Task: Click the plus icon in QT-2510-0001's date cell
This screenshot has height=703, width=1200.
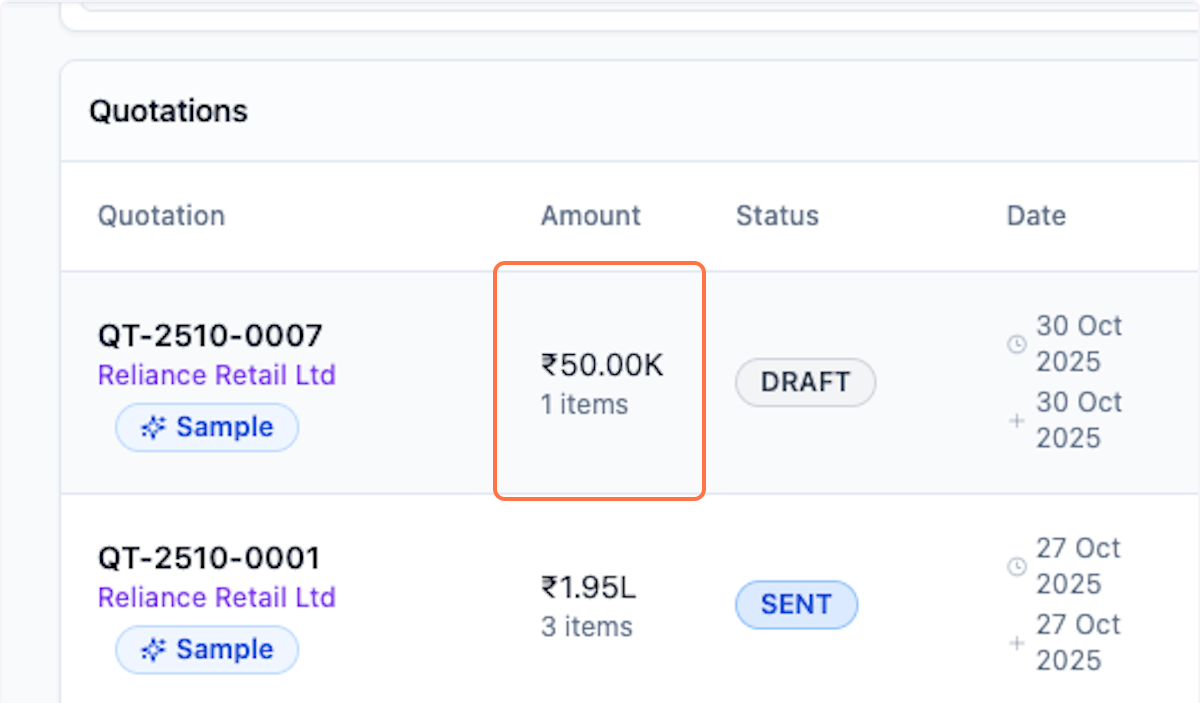Action: (1016, 642)
